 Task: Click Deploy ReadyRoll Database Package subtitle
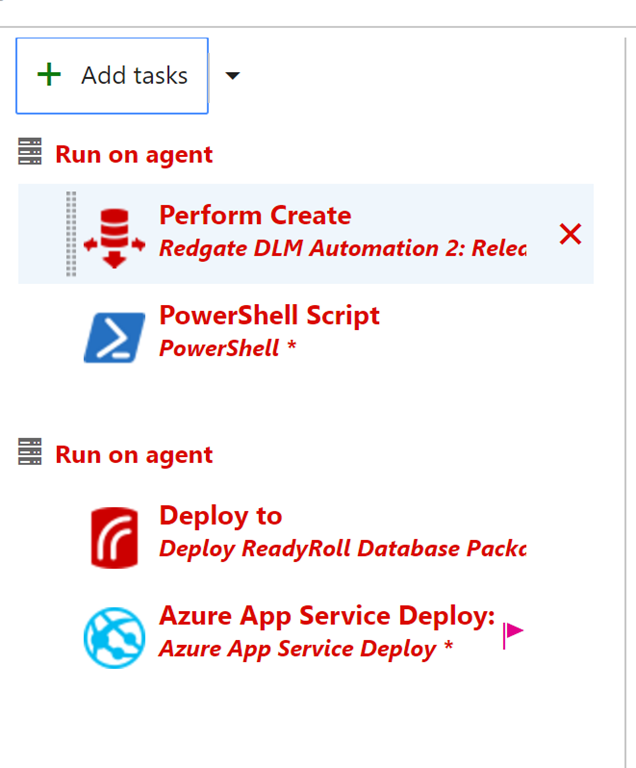click(x=342, y=548)
